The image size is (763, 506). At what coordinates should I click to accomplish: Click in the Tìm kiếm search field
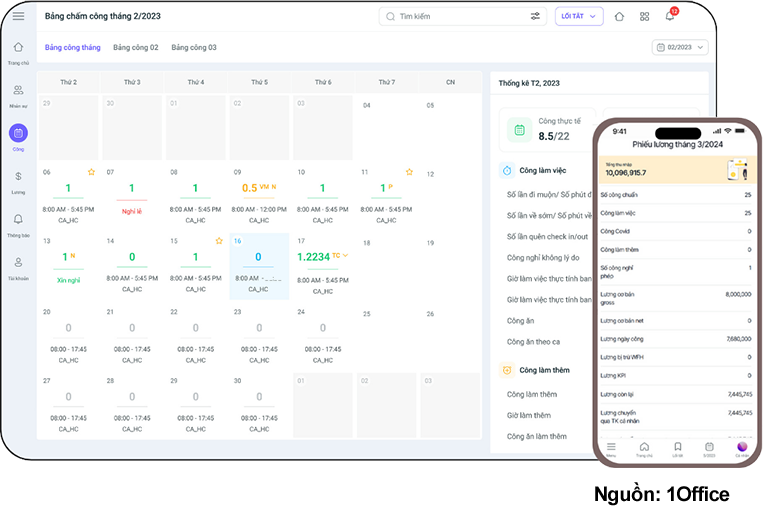[x=455, y=17]
